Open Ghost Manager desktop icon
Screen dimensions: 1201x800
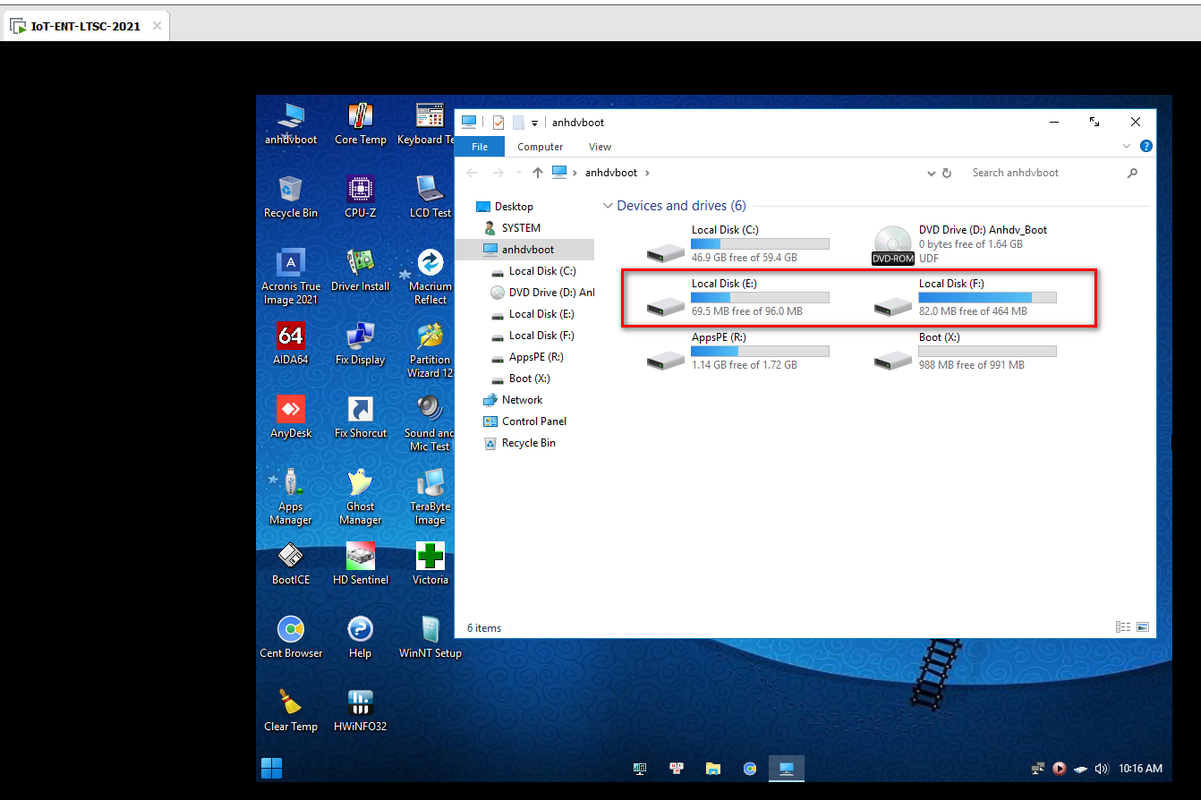click(x=360, y=497)
